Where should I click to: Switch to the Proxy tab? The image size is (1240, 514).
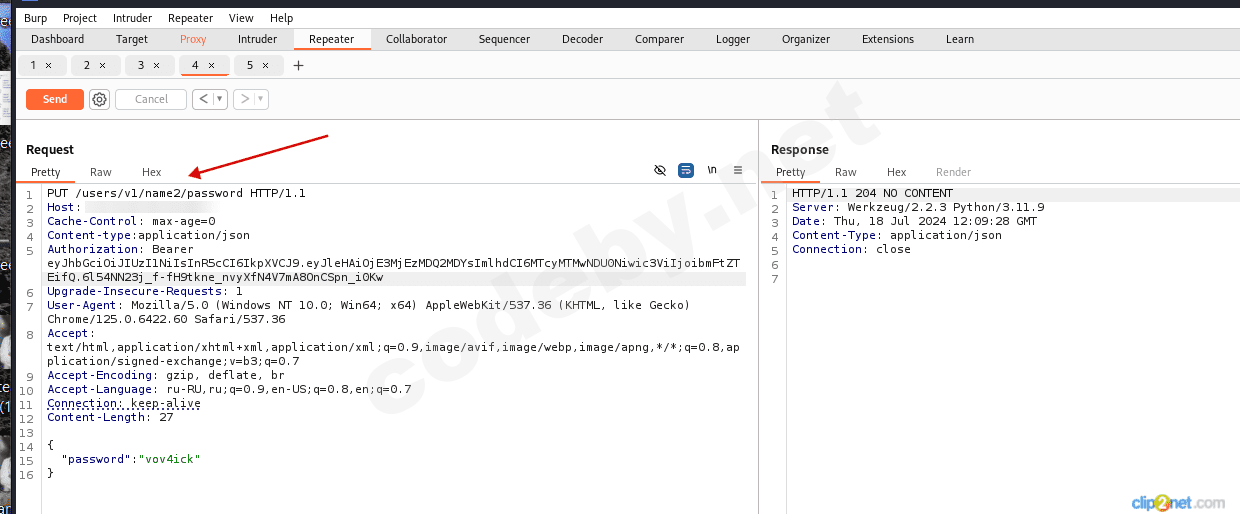click(193, 39)
